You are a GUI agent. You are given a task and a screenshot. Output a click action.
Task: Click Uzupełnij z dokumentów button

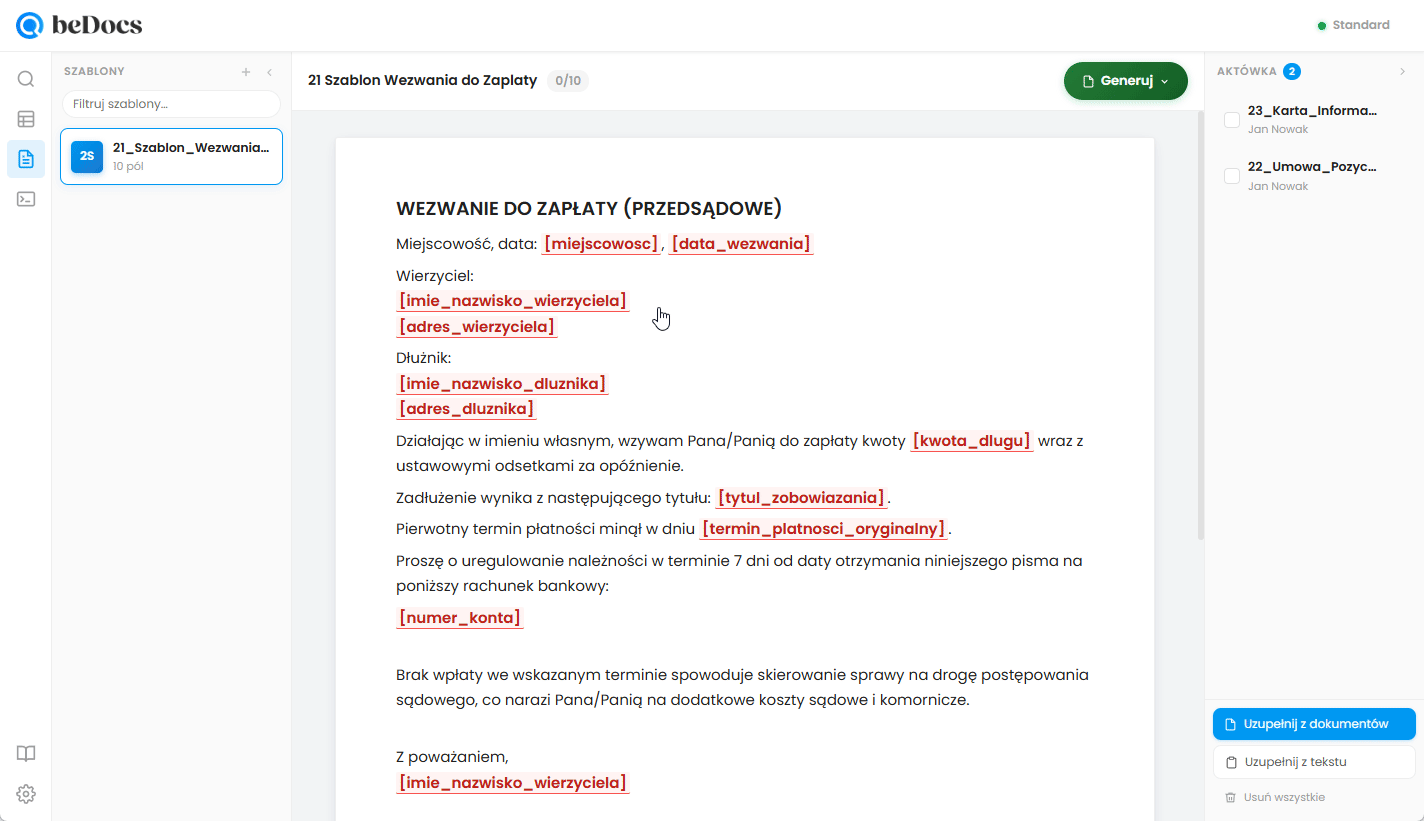1314,724
